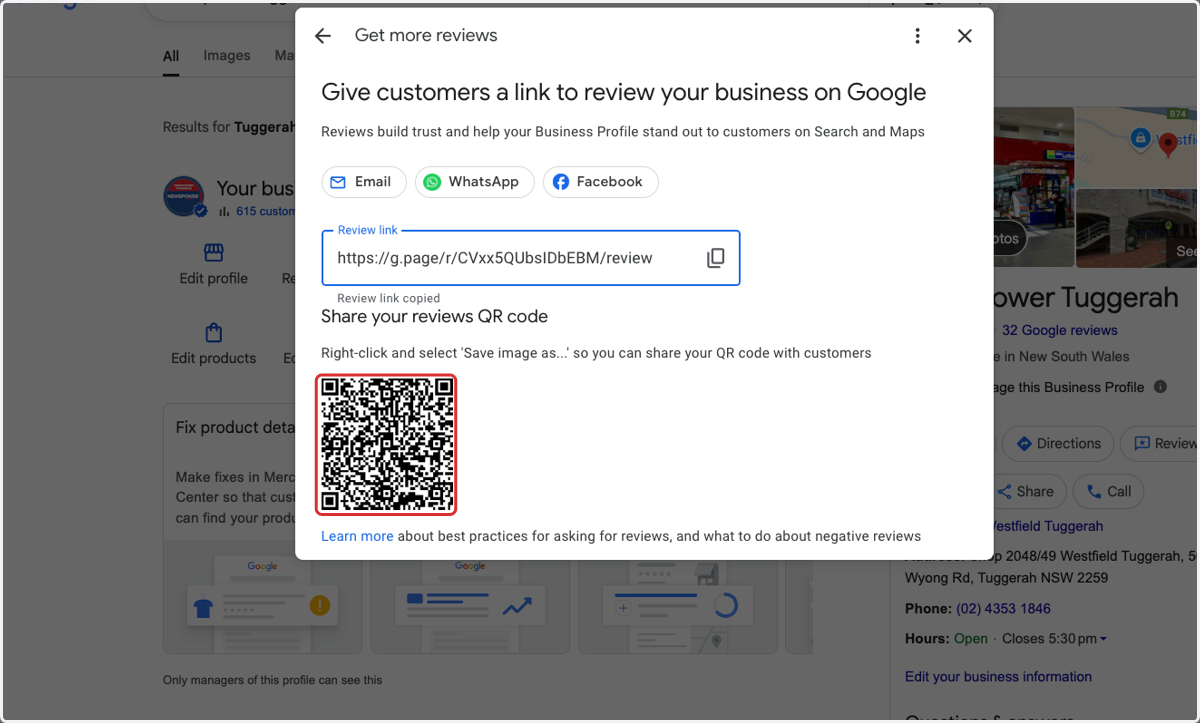The image size is (1200, 723).
Task: Expand the hours dropdown arrow
Action: pyautogui.click(x=1103, y=639)
